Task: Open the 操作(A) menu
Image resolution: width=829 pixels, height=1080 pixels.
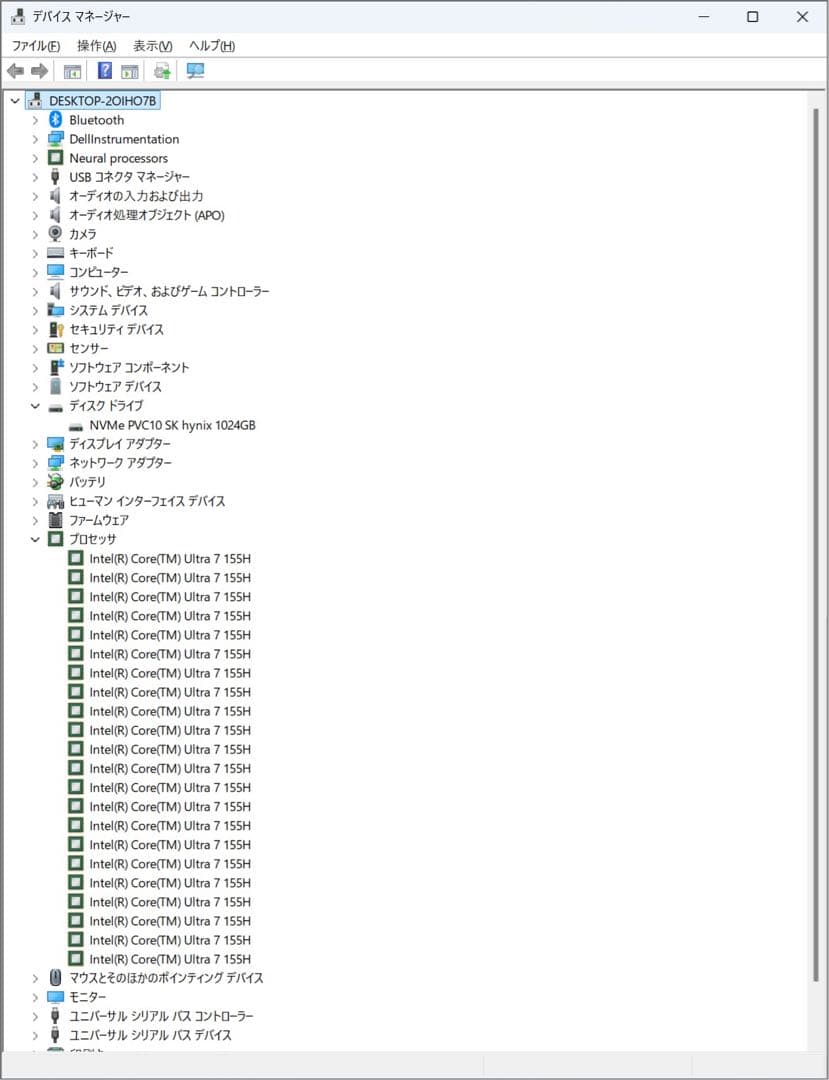Action: [95, 45]
